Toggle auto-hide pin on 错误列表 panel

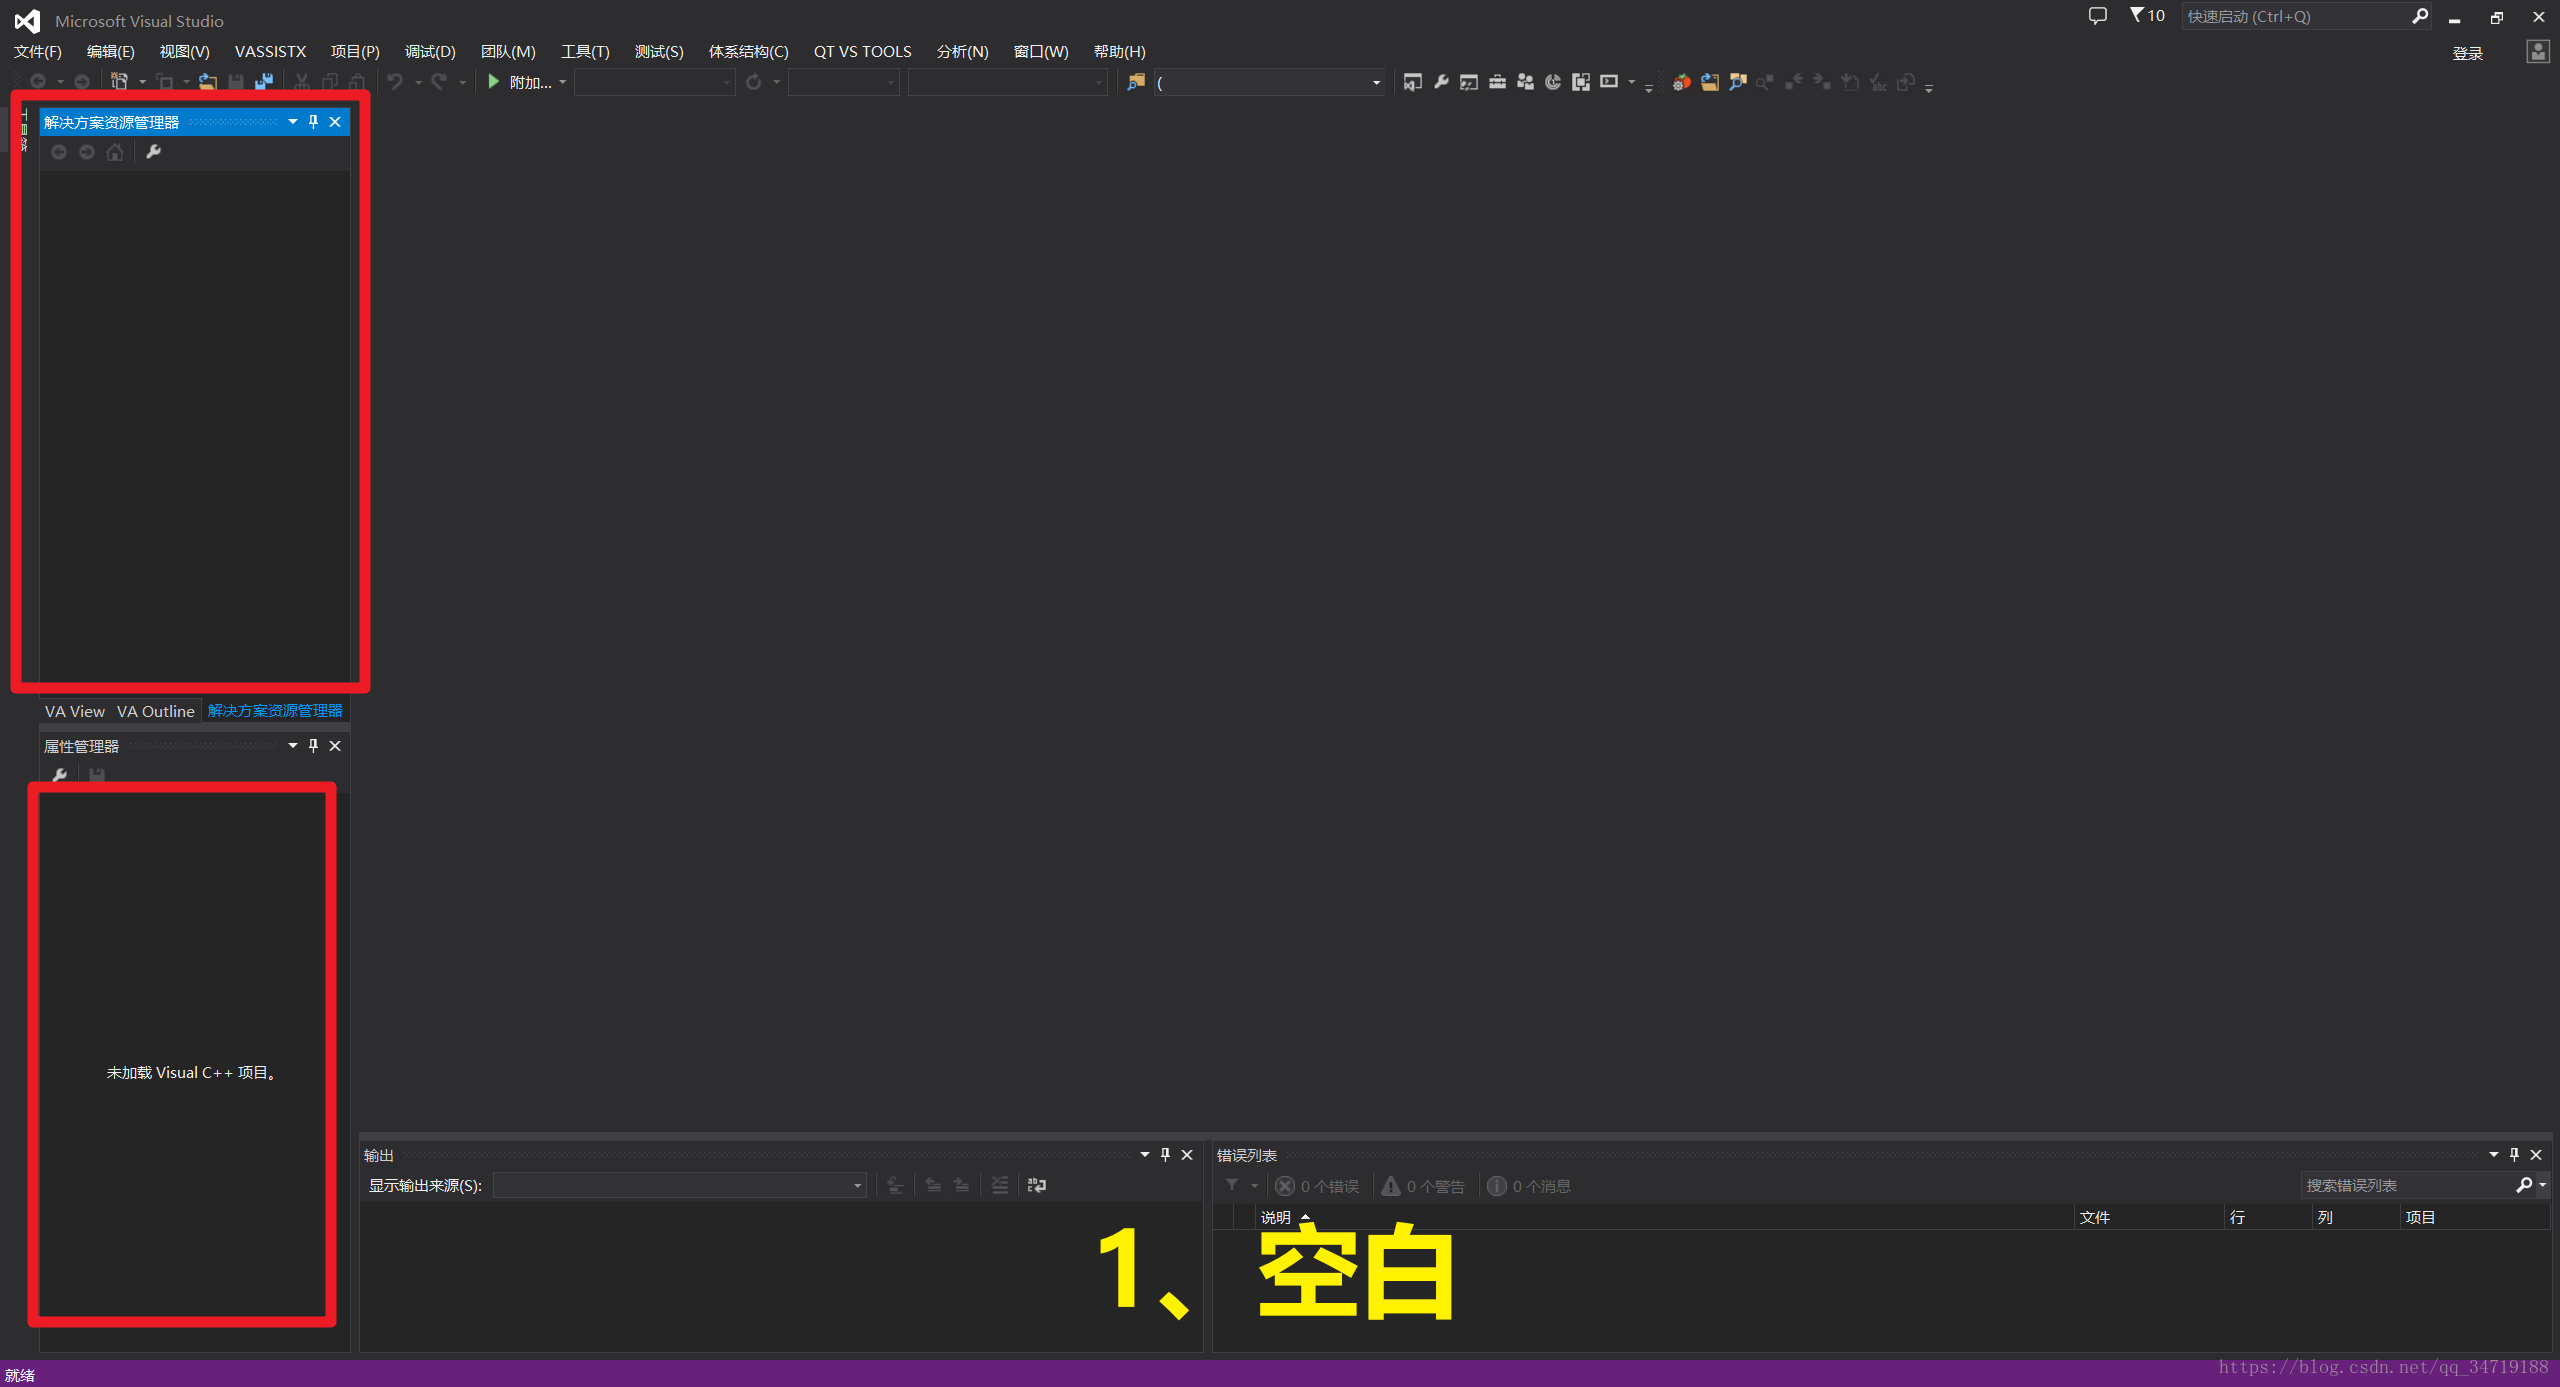pos(2514,1155)
